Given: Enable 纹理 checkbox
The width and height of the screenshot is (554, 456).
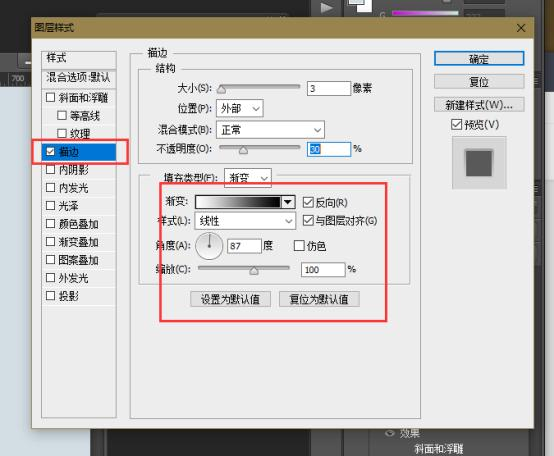Looking at the screenshot, I should [x=62, y=133].
